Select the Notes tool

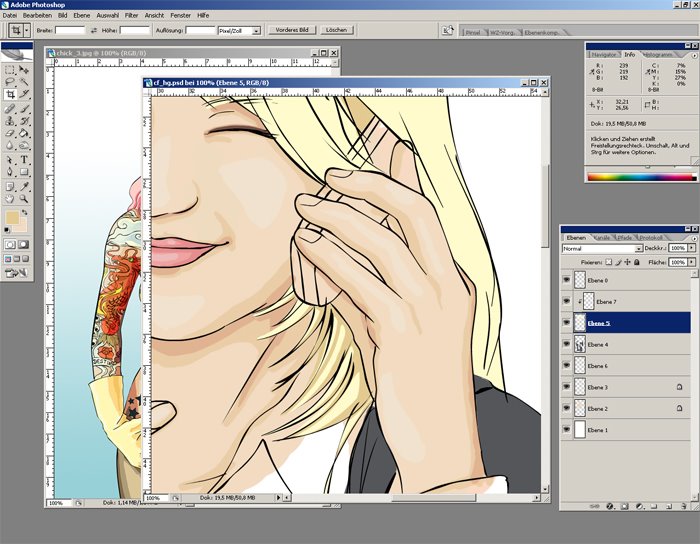pos(10,187)
